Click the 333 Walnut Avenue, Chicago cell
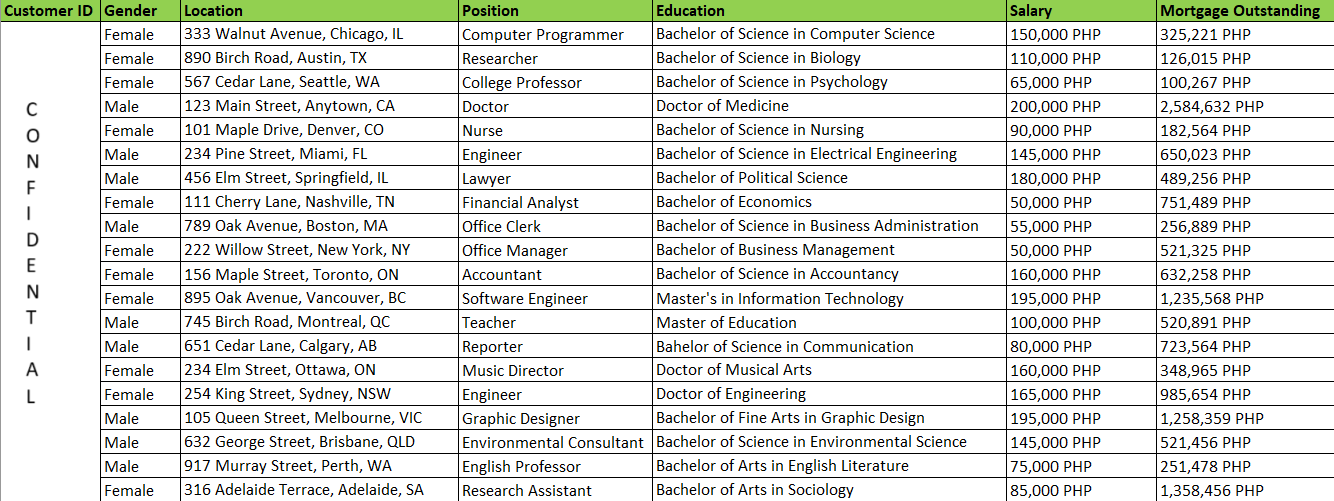This screenshot has width=1334, height=501. [319, 34]
